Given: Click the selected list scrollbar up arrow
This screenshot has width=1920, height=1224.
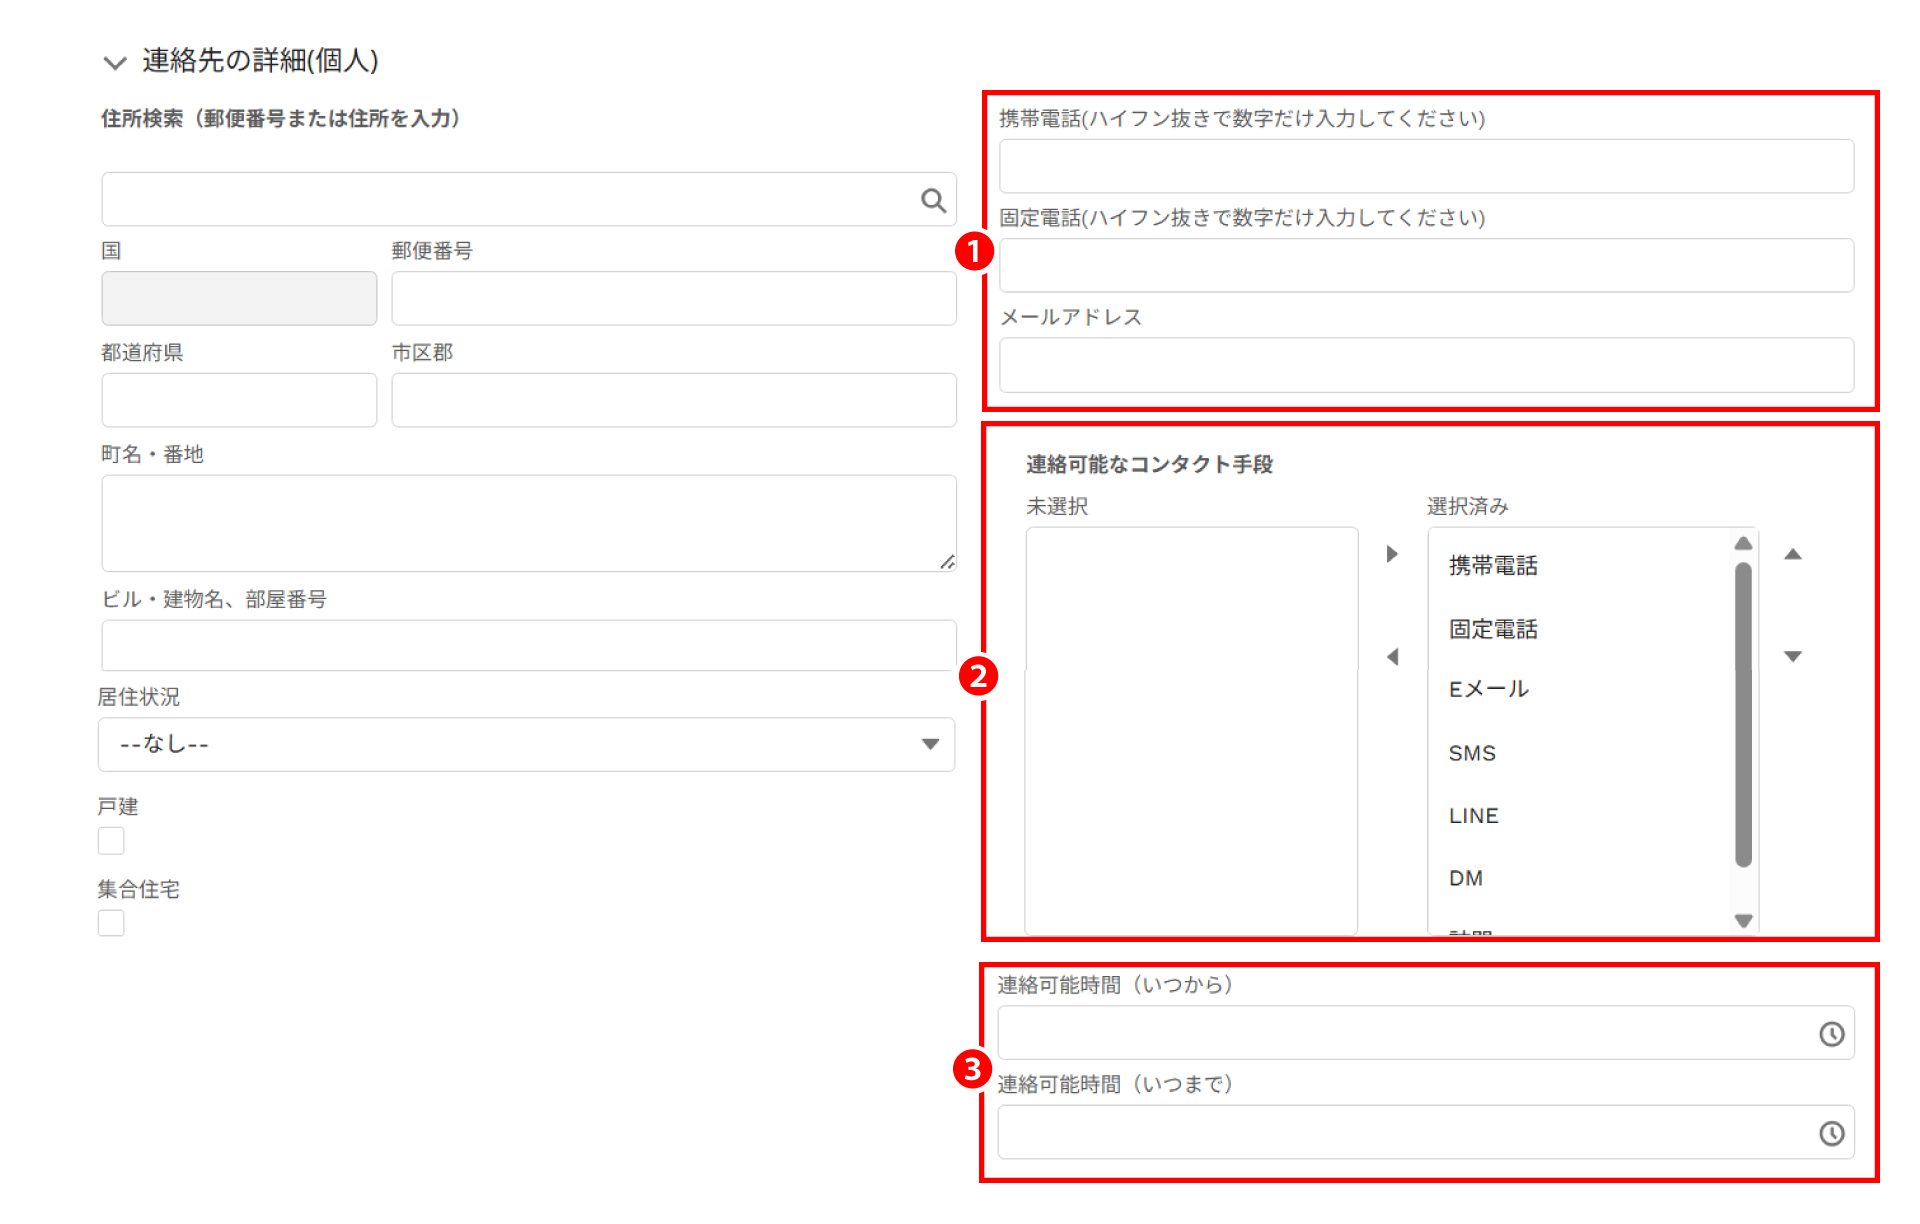Looking at the screenshot, I should pyautogui.click(x=1743, y=543).
